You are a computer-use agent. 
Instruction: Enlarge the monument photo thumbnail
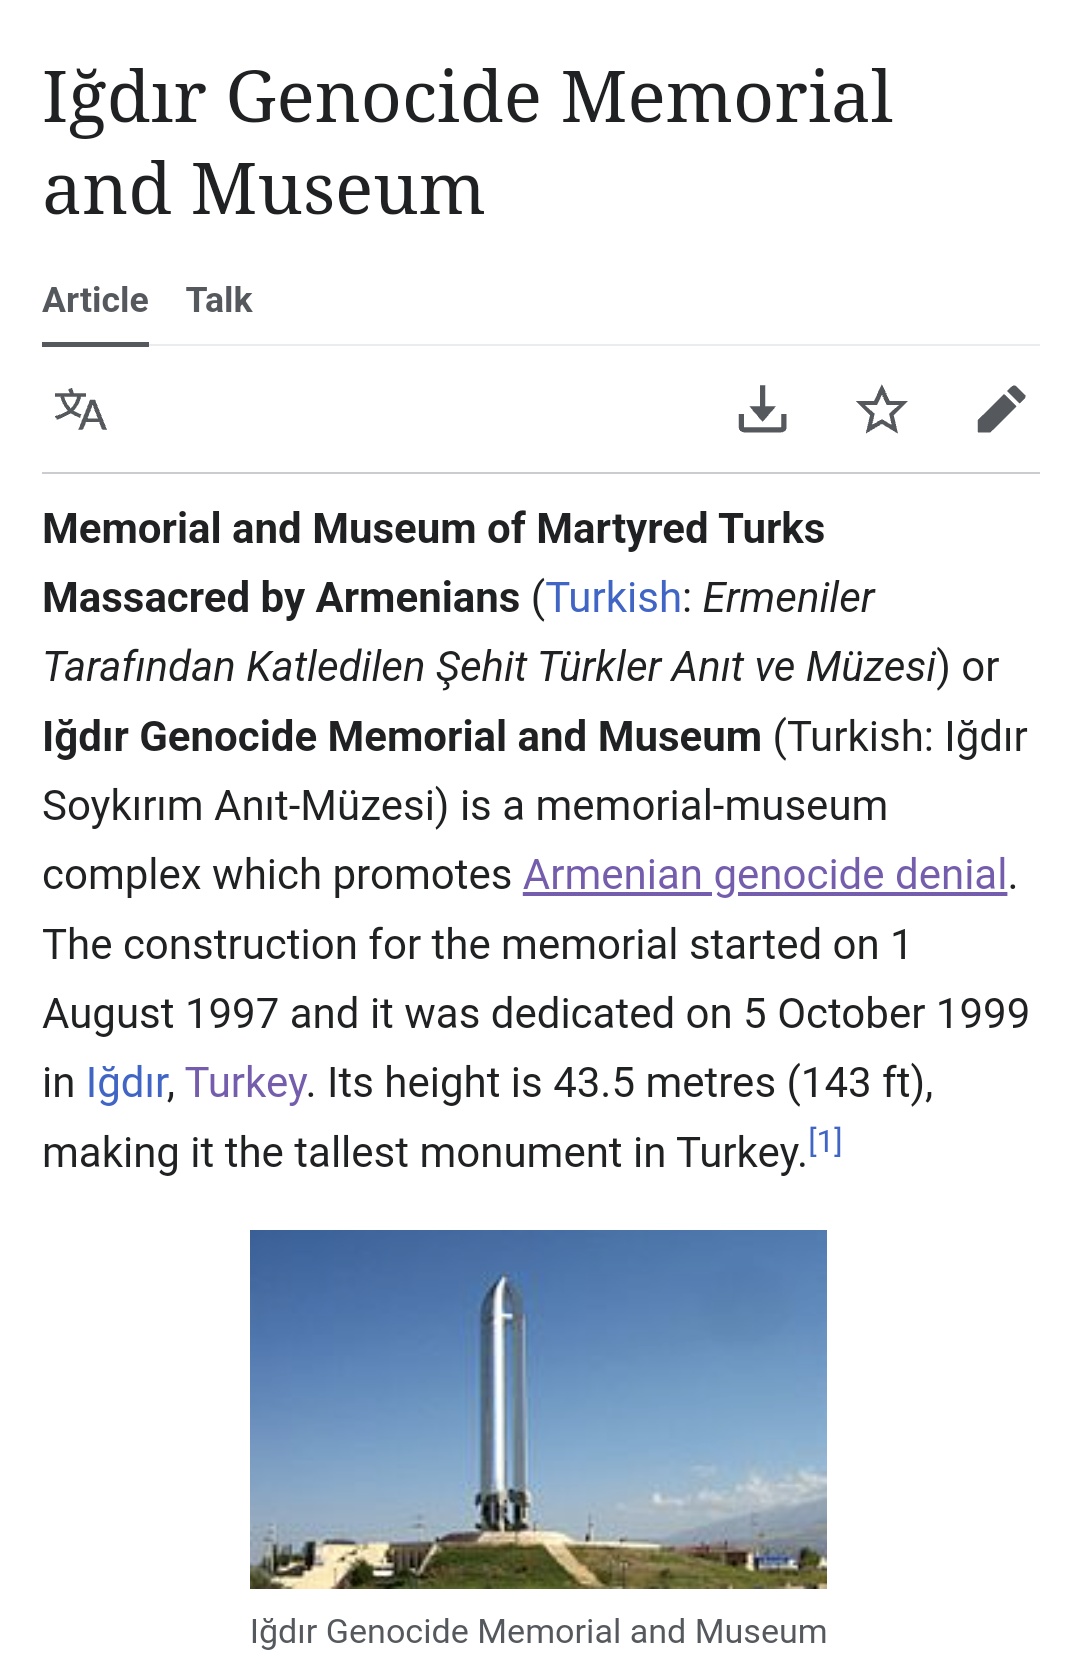[538, 1408]
